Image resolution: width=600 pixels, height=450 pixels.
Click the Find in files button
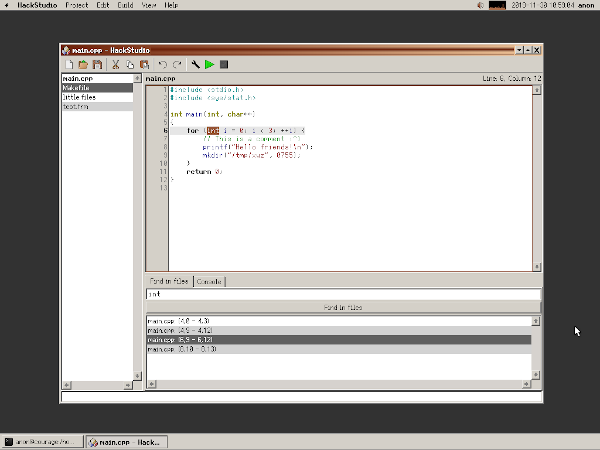click(343, 307)
